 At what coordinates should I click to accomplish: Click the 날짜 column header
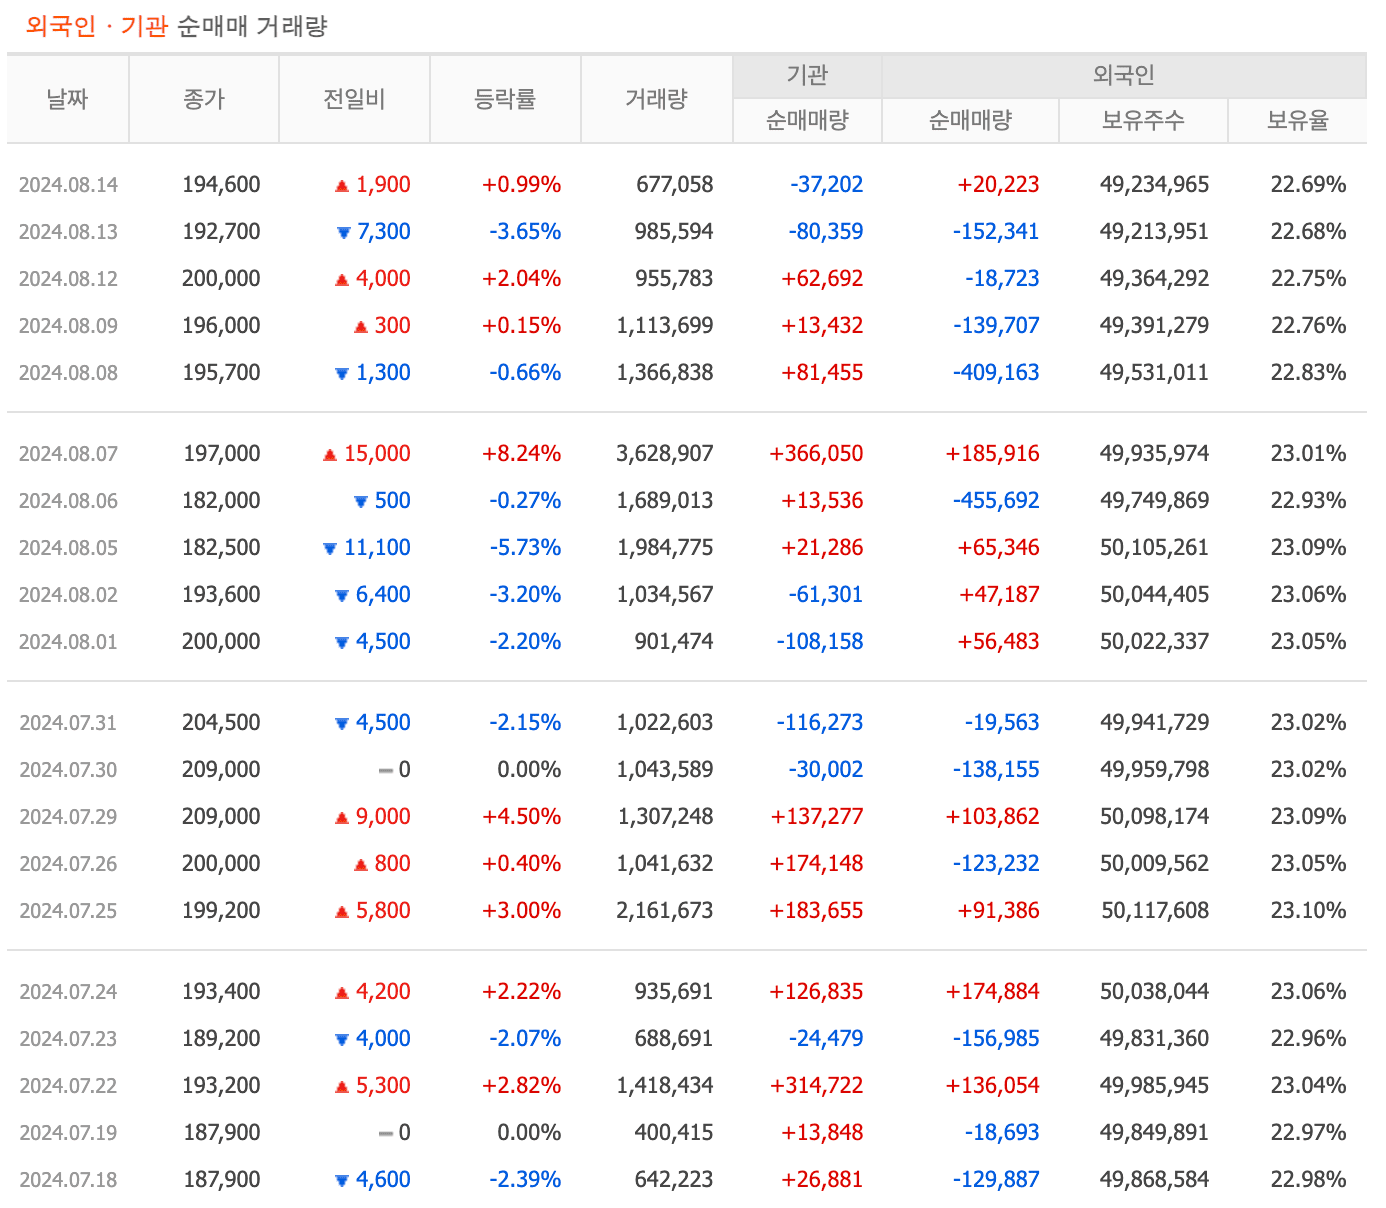[x=66, y=98]
